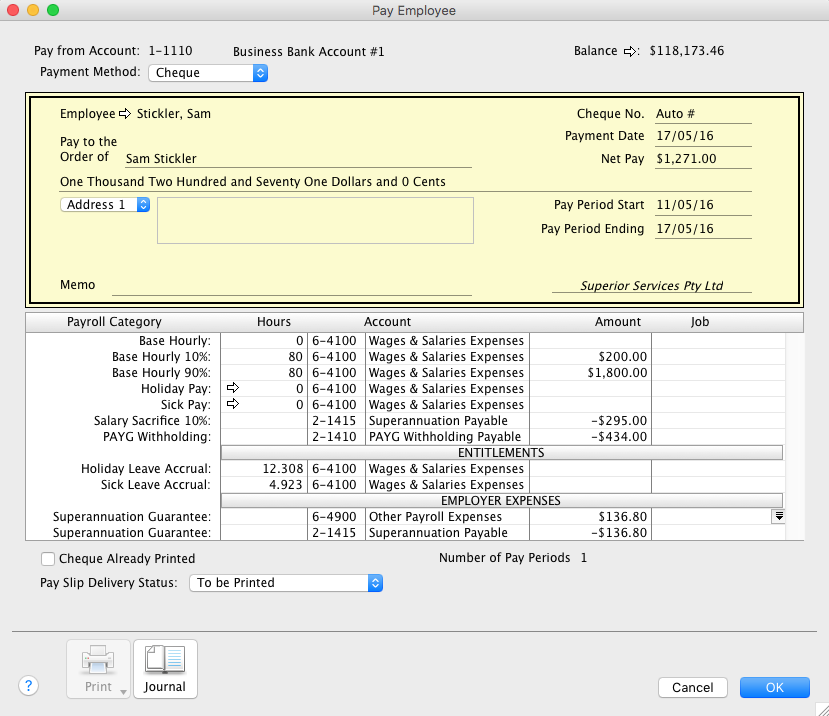Expand the Address 1 selector

105,205
